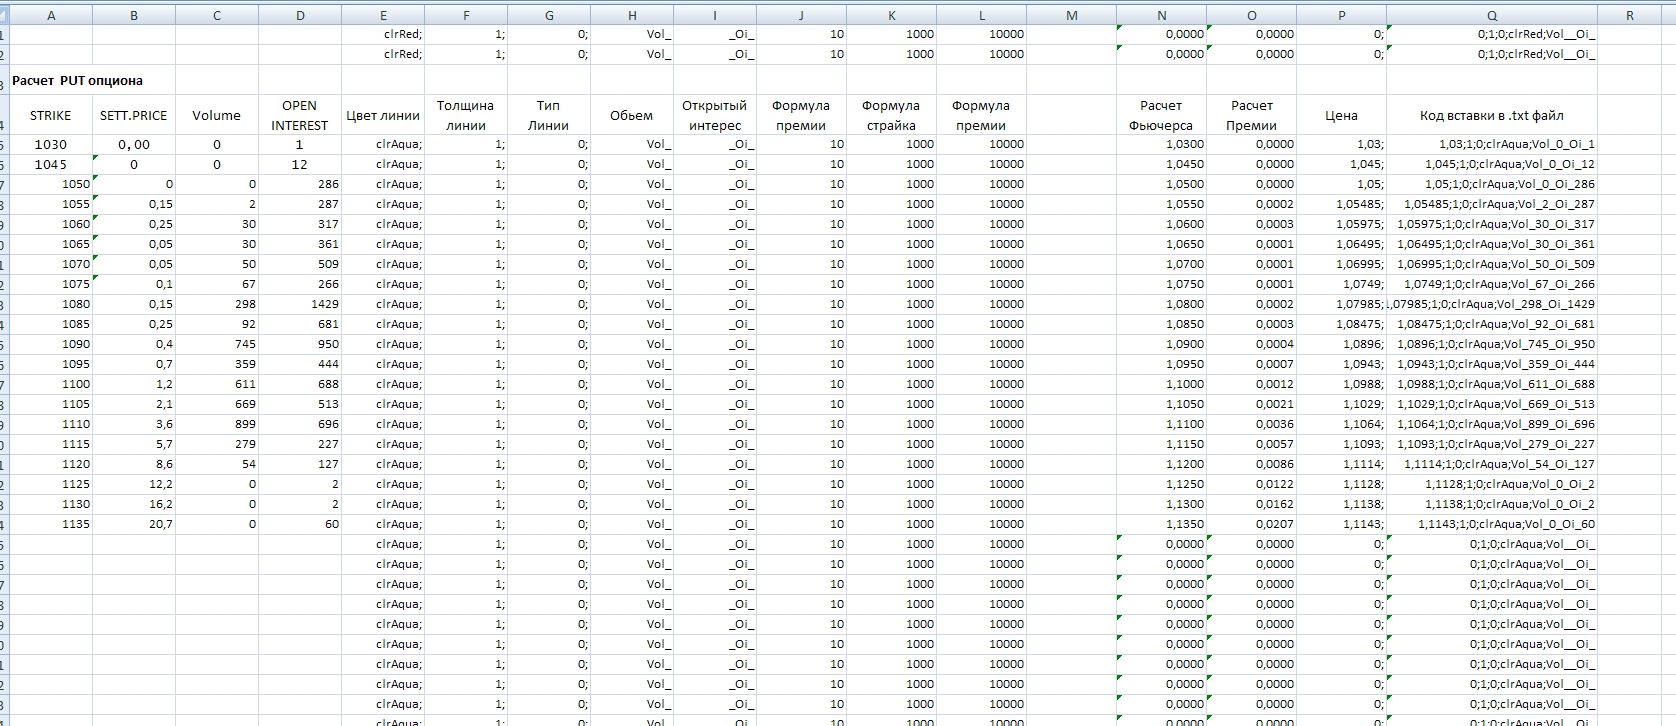Click column M header
1676x726 pixels.
pos(1071,16)
